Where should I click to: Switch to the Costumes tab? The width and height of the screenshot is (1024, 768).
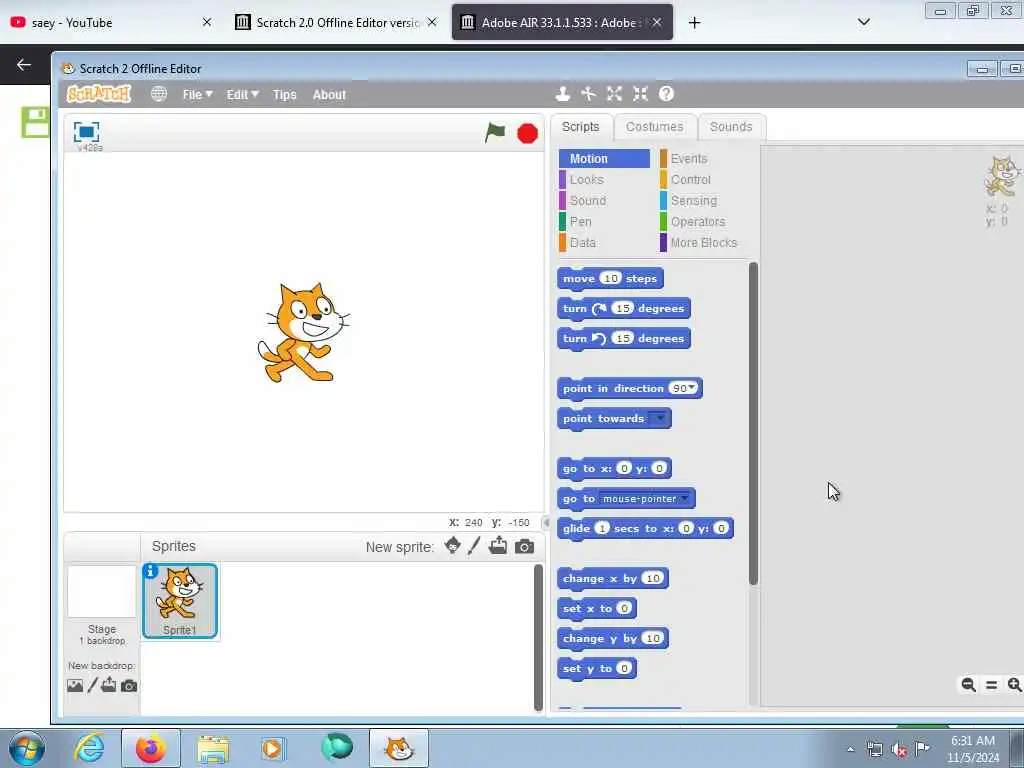pyautogui.click(x=654, y=127)
